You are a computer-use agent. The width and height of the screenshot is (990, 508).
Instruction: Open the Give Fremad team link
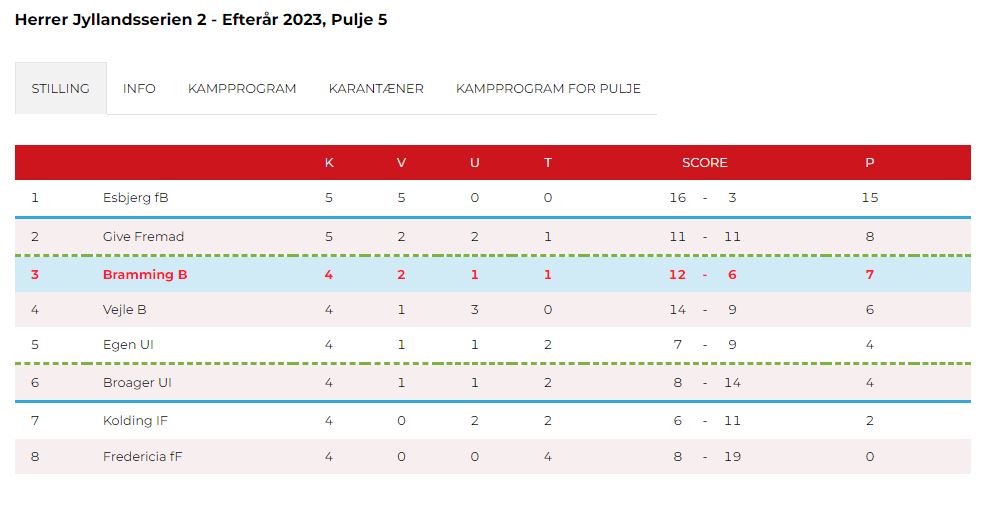[143, 237]
